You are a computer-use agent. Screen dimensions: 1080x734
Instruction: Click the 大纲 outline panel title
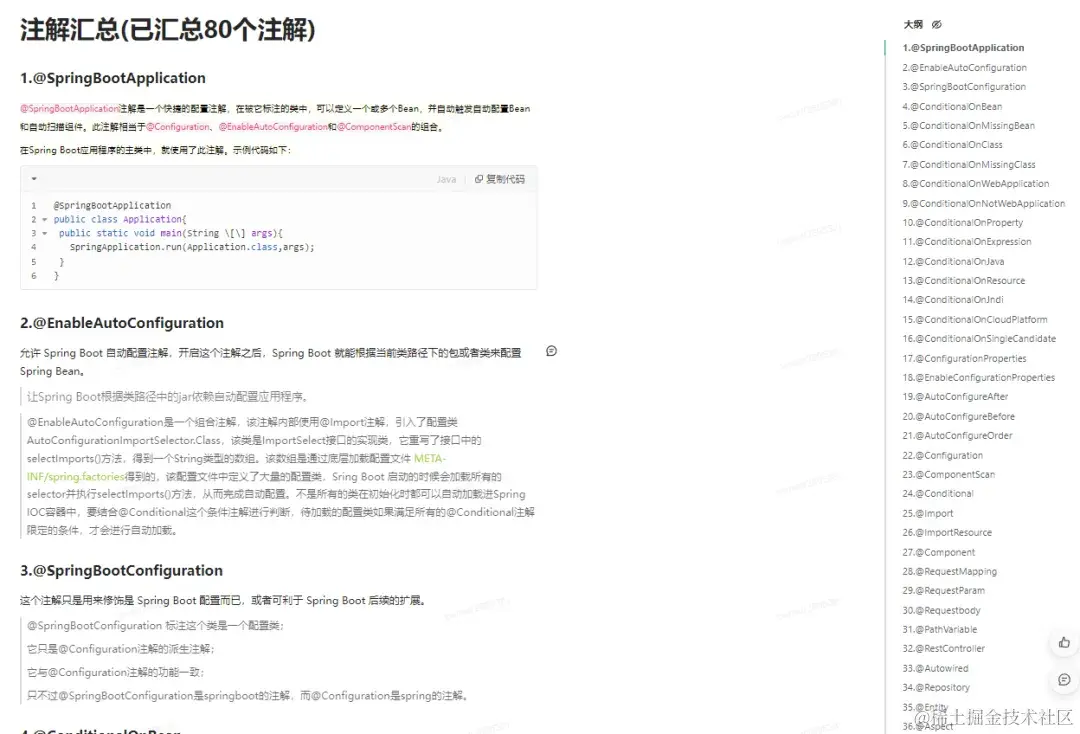[x=913, y=25]
